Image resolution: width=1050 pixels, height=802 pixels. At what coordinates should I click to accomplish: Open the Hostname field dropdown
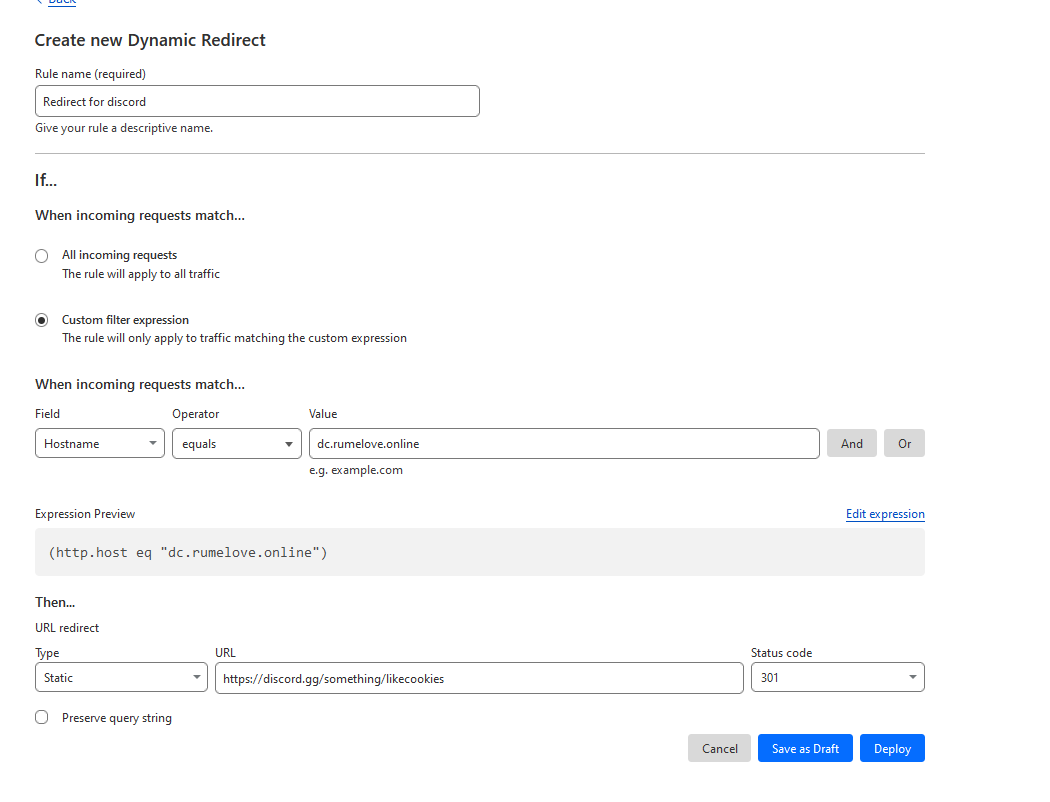(99, 443)
